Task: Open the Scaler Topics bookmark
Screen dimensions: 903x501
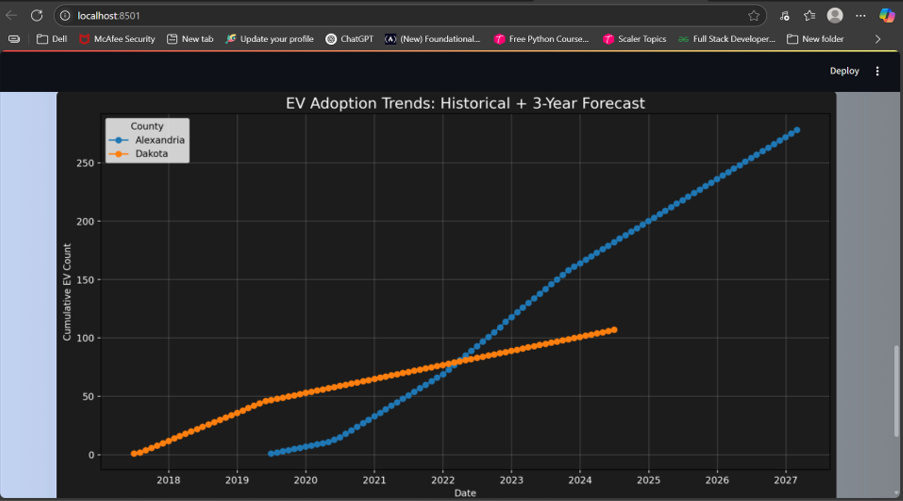Action: pyautogui.click(x=634, y=39)
